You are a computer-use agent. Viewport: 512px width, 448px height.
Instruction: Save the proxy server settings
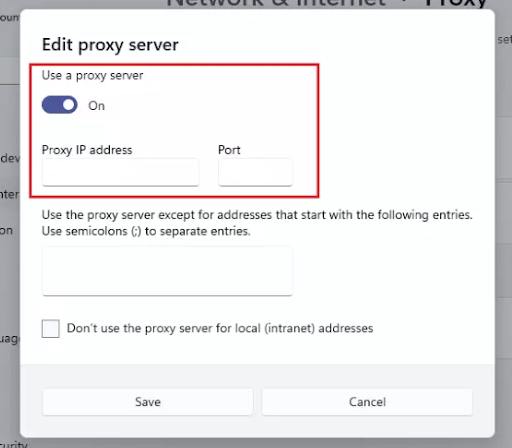coord(148,402)
